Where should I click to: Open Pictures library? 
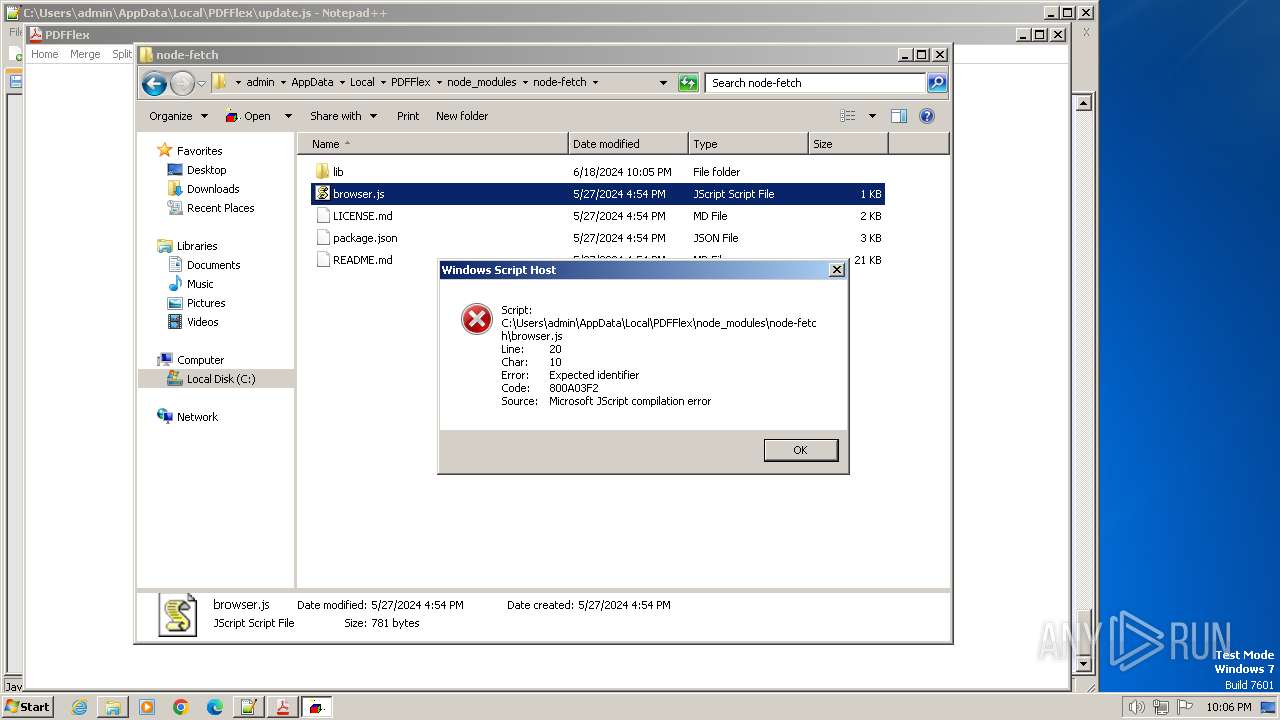206,303
